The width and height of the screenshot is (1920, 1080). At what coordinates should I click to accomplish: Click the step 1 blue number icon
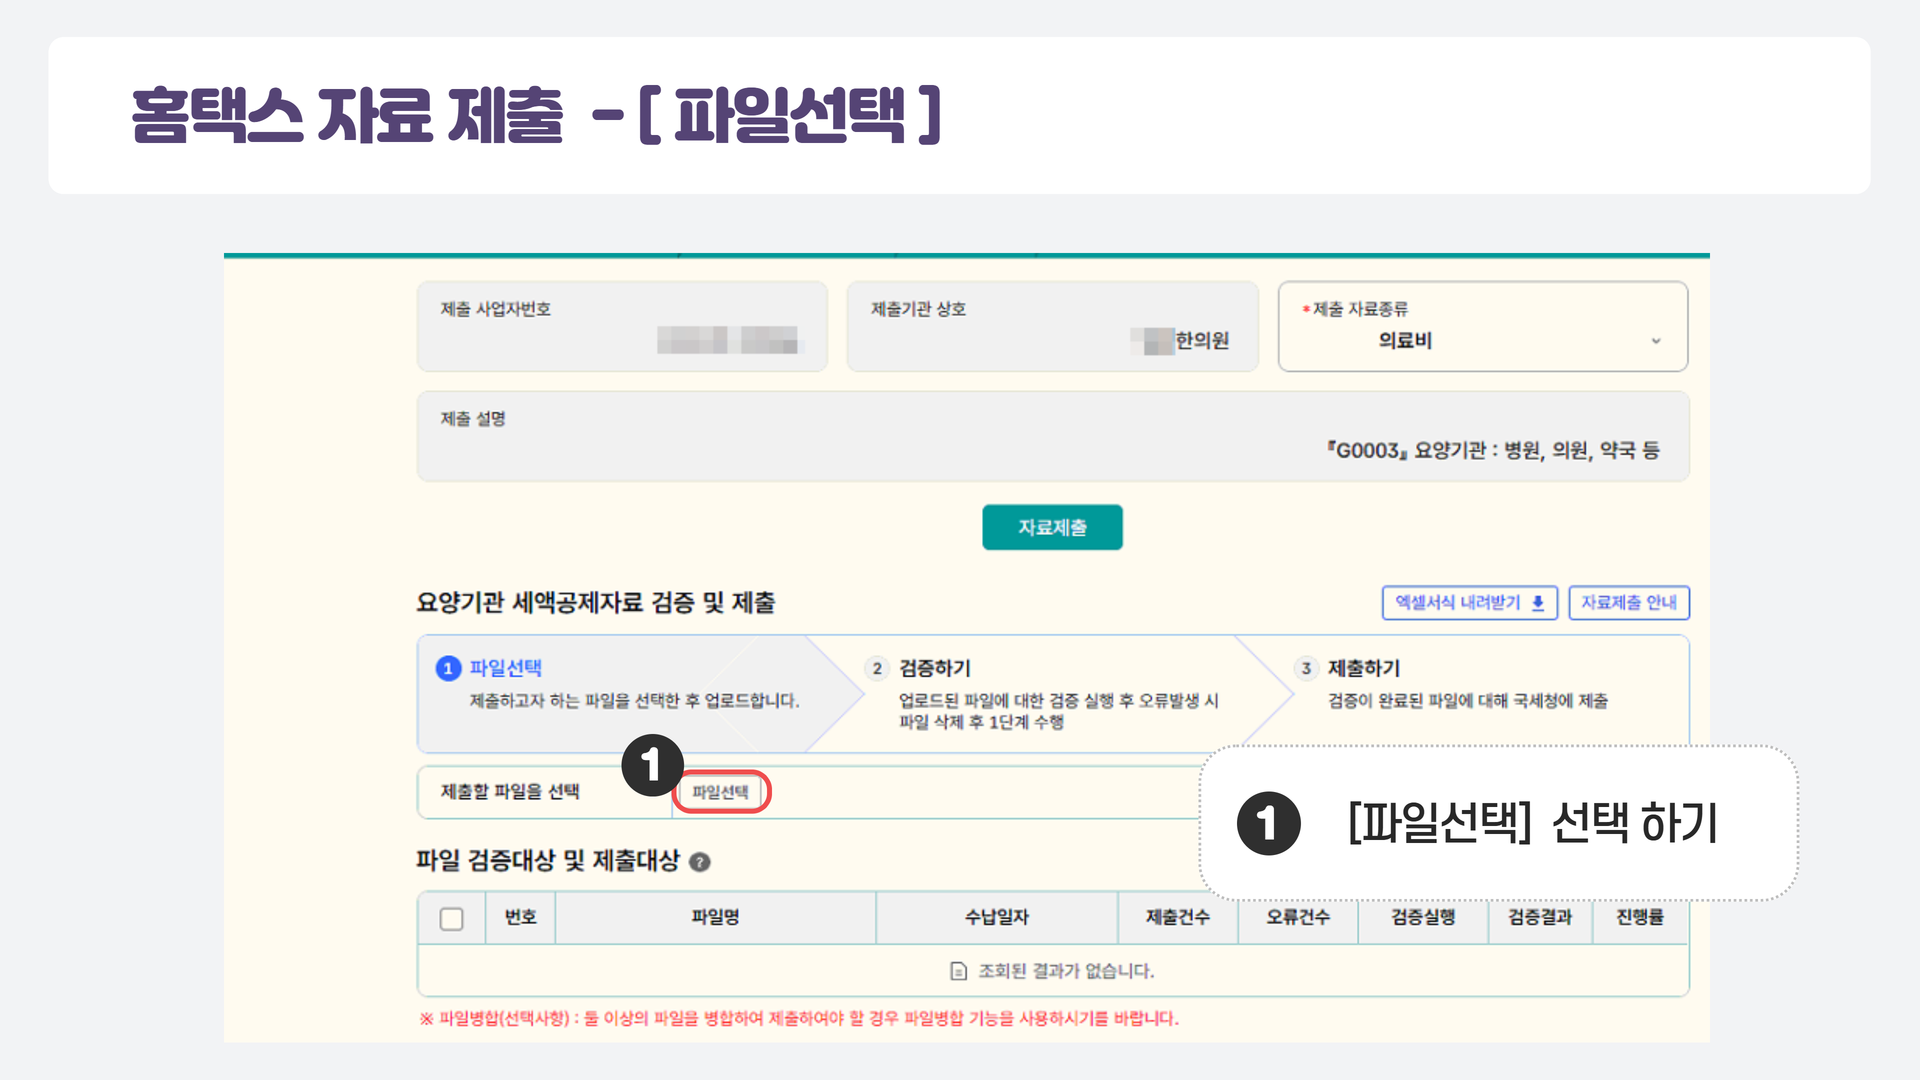448,668
